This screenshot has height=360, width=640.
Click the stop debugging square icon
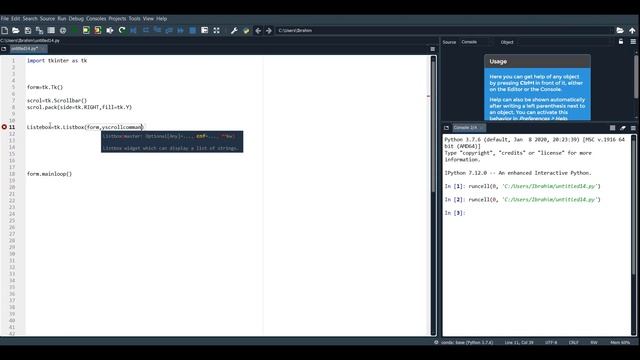point(192,30)
